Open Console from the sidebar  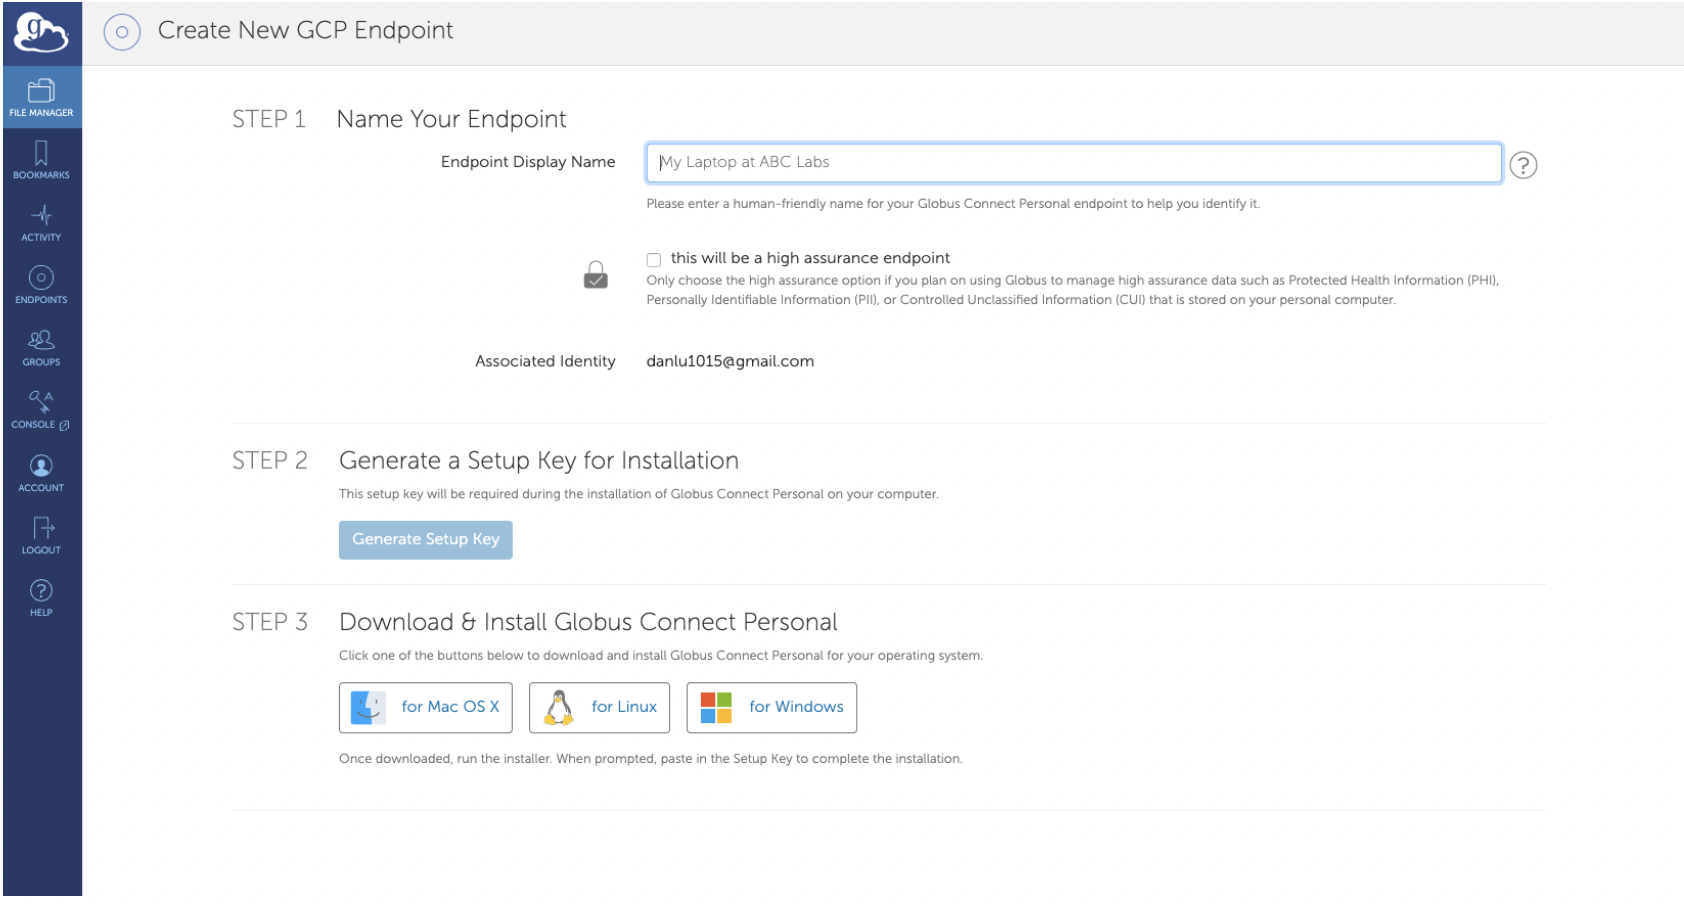click(x=41, y=410)
